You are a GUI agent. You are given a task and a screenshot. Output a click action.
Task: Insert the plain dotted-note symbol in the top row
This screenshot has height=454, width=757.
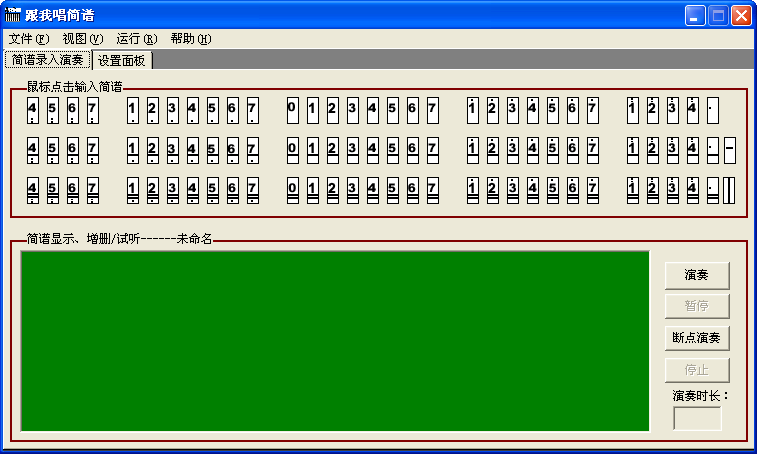coord(713,111)
